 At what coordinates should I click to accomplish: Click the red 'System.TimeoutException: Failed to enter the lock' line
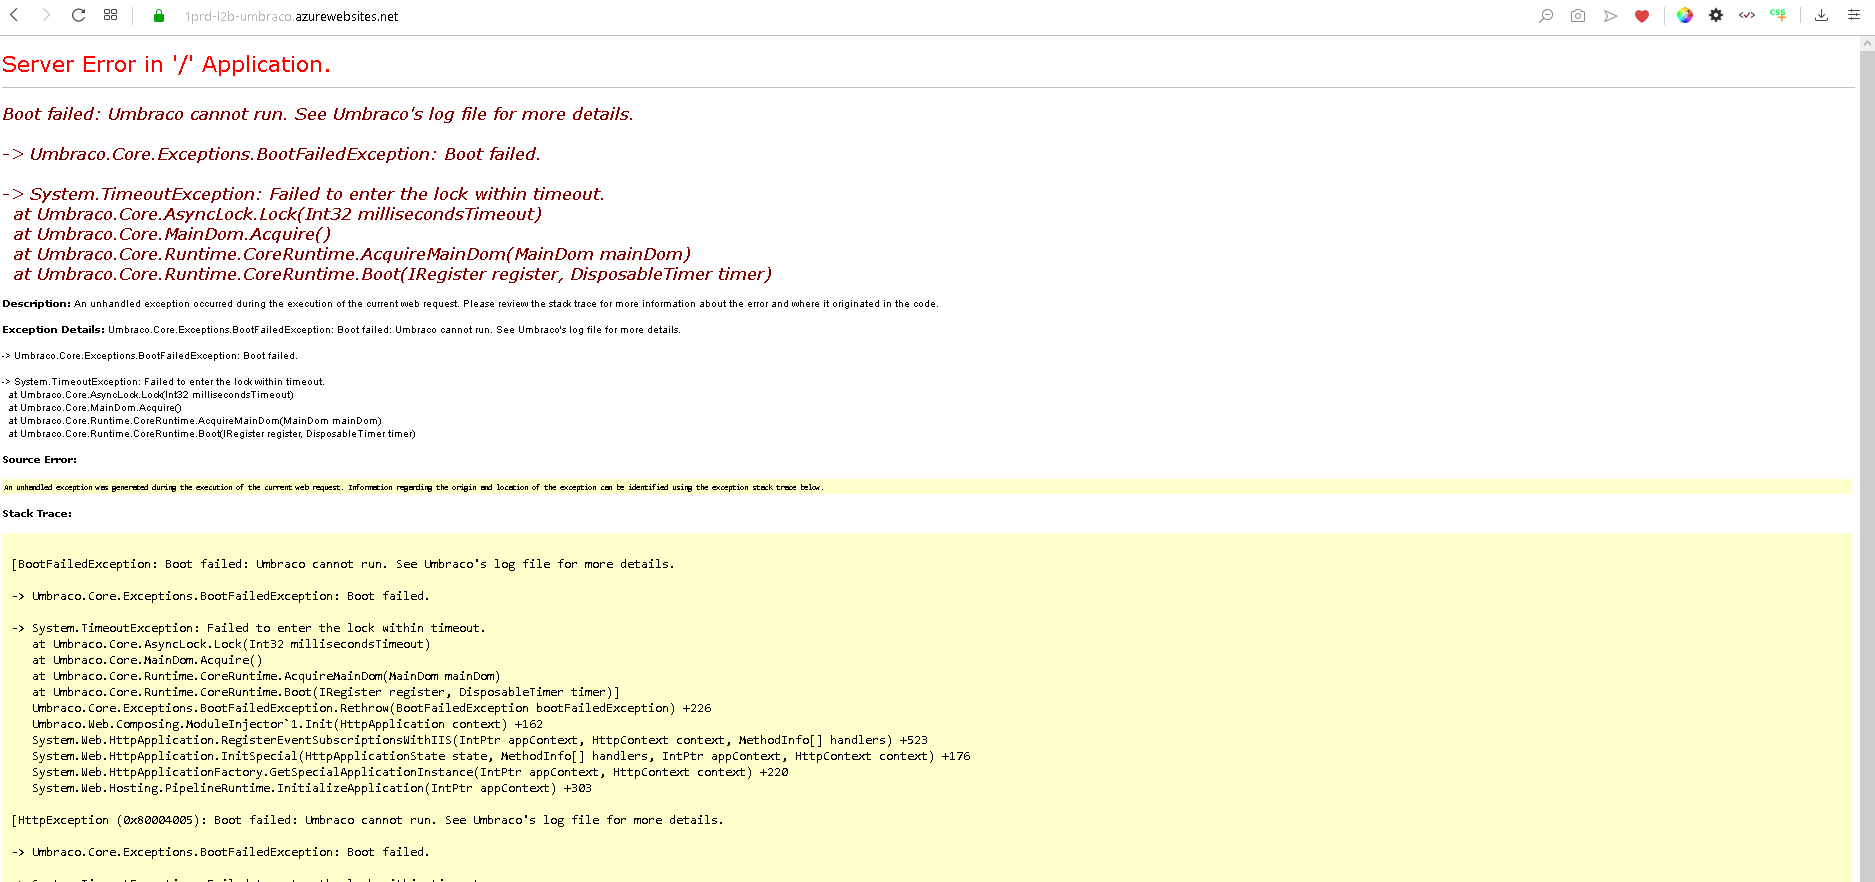coord(304,194)
